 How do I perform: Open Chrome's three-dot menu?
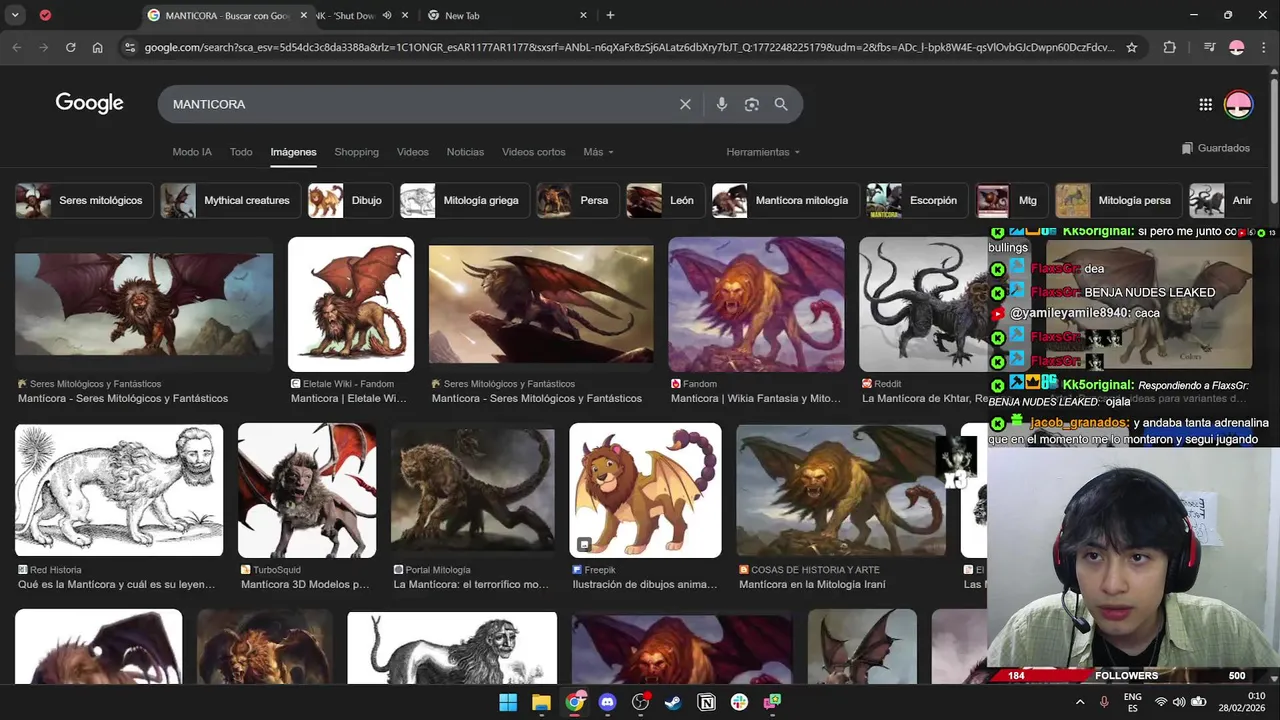[x=1263, y=47]
